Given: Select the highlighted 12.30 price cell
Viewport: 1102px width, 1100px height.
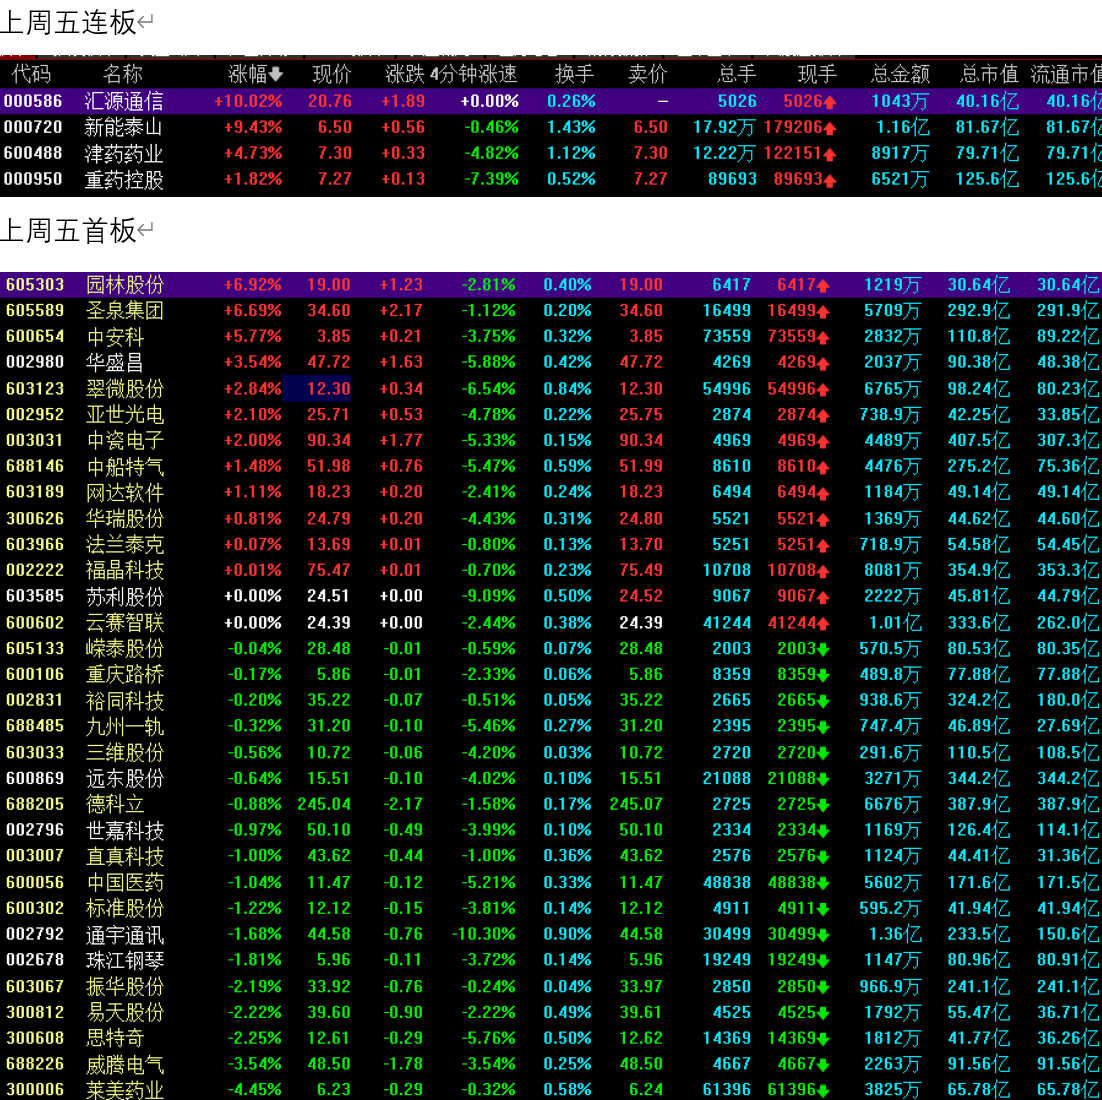Looking at the screenshot, I should 317,388.
